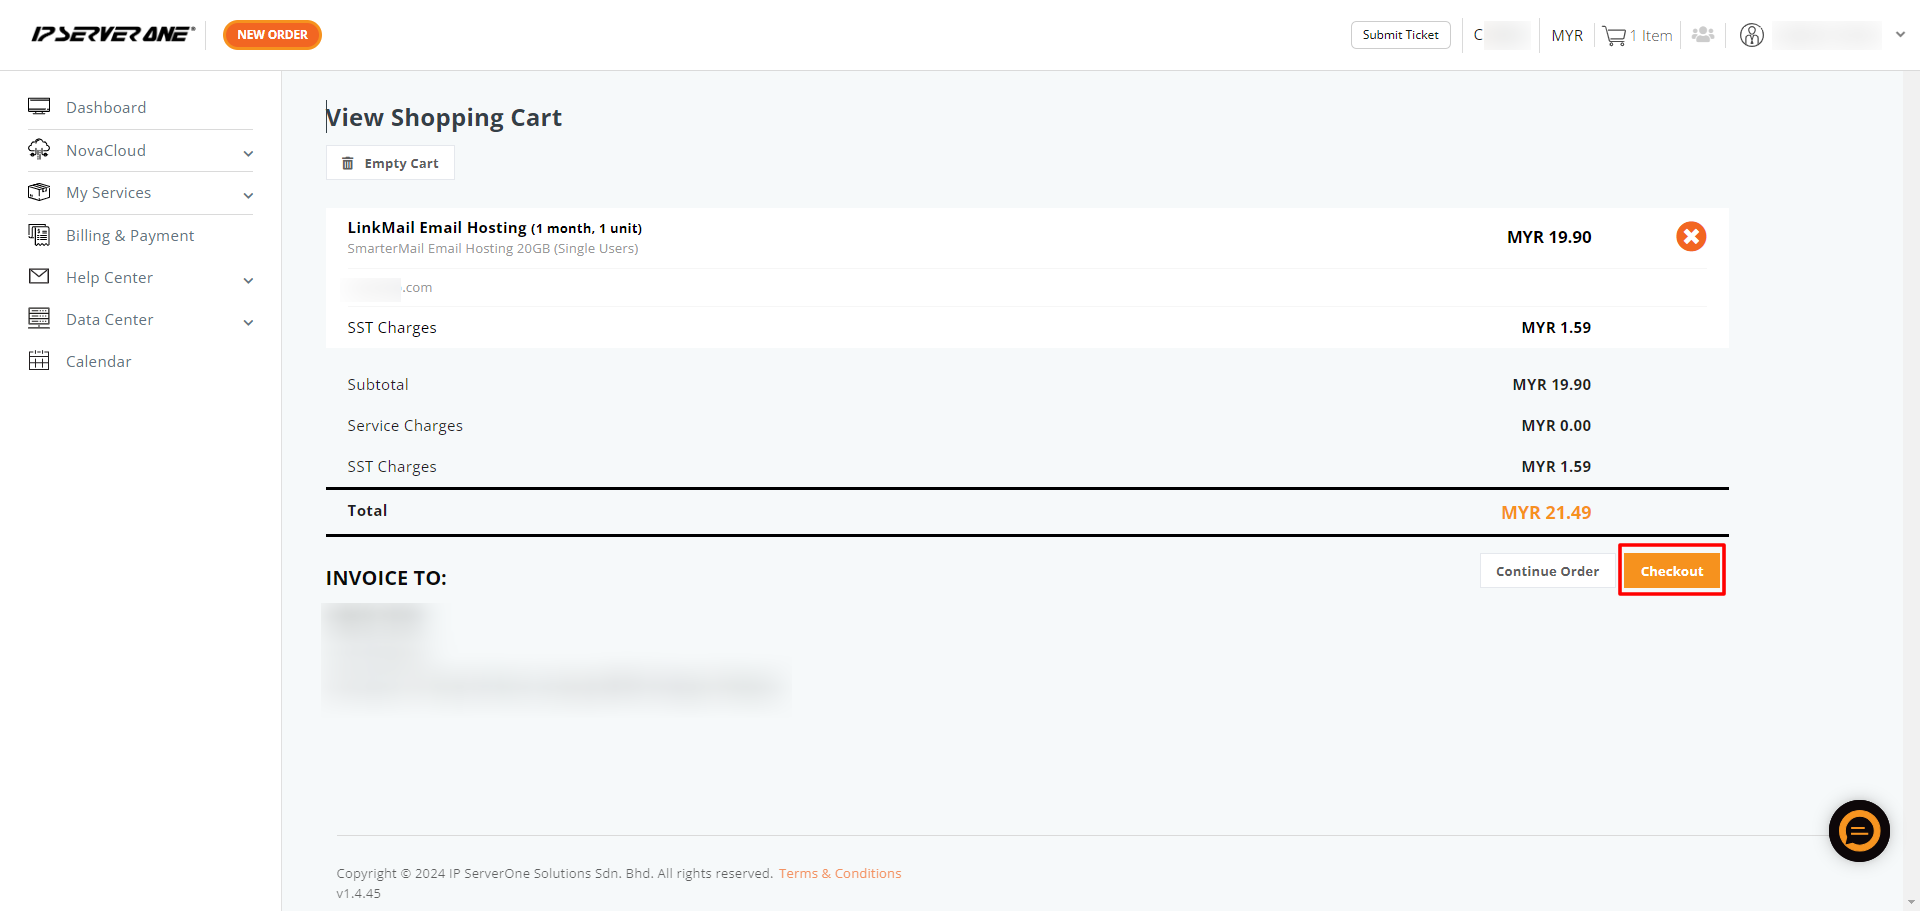Click the orange Checkout button
This screenshot has height=911, width=1920.
click(x=1672, y=571)
